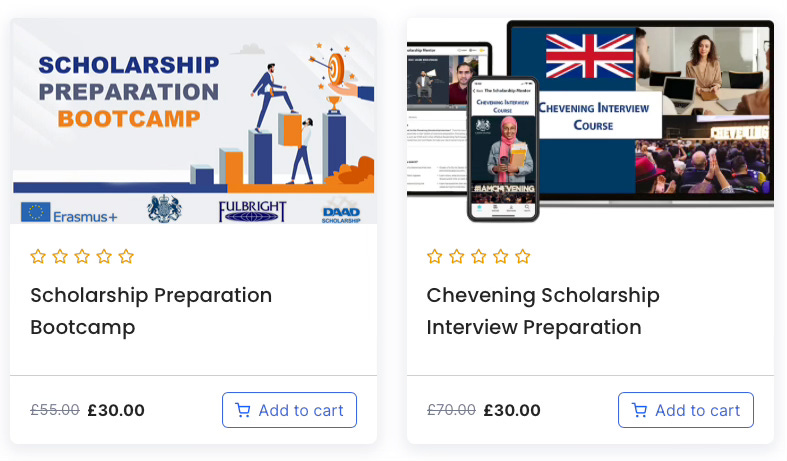
Task: Open the Scholarship Preparation Bootcamp banner image
Action: point(194,121)
